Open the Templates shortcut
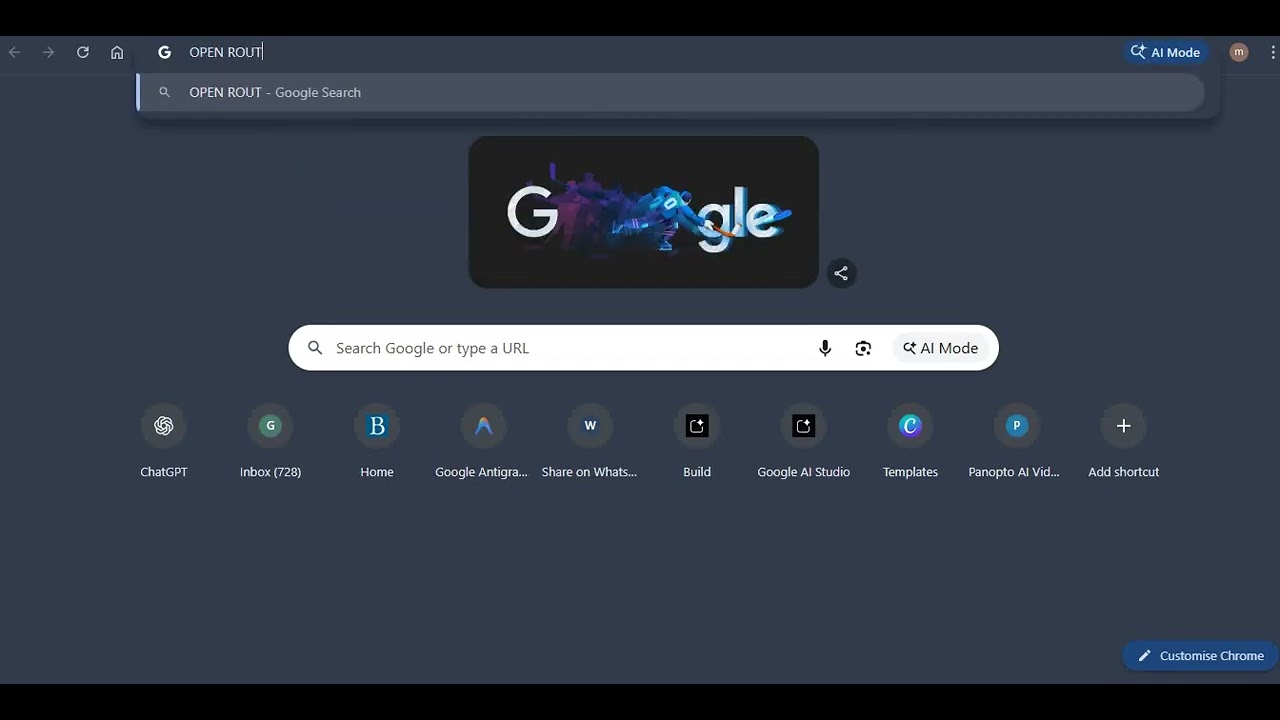 tap(910, 441)
